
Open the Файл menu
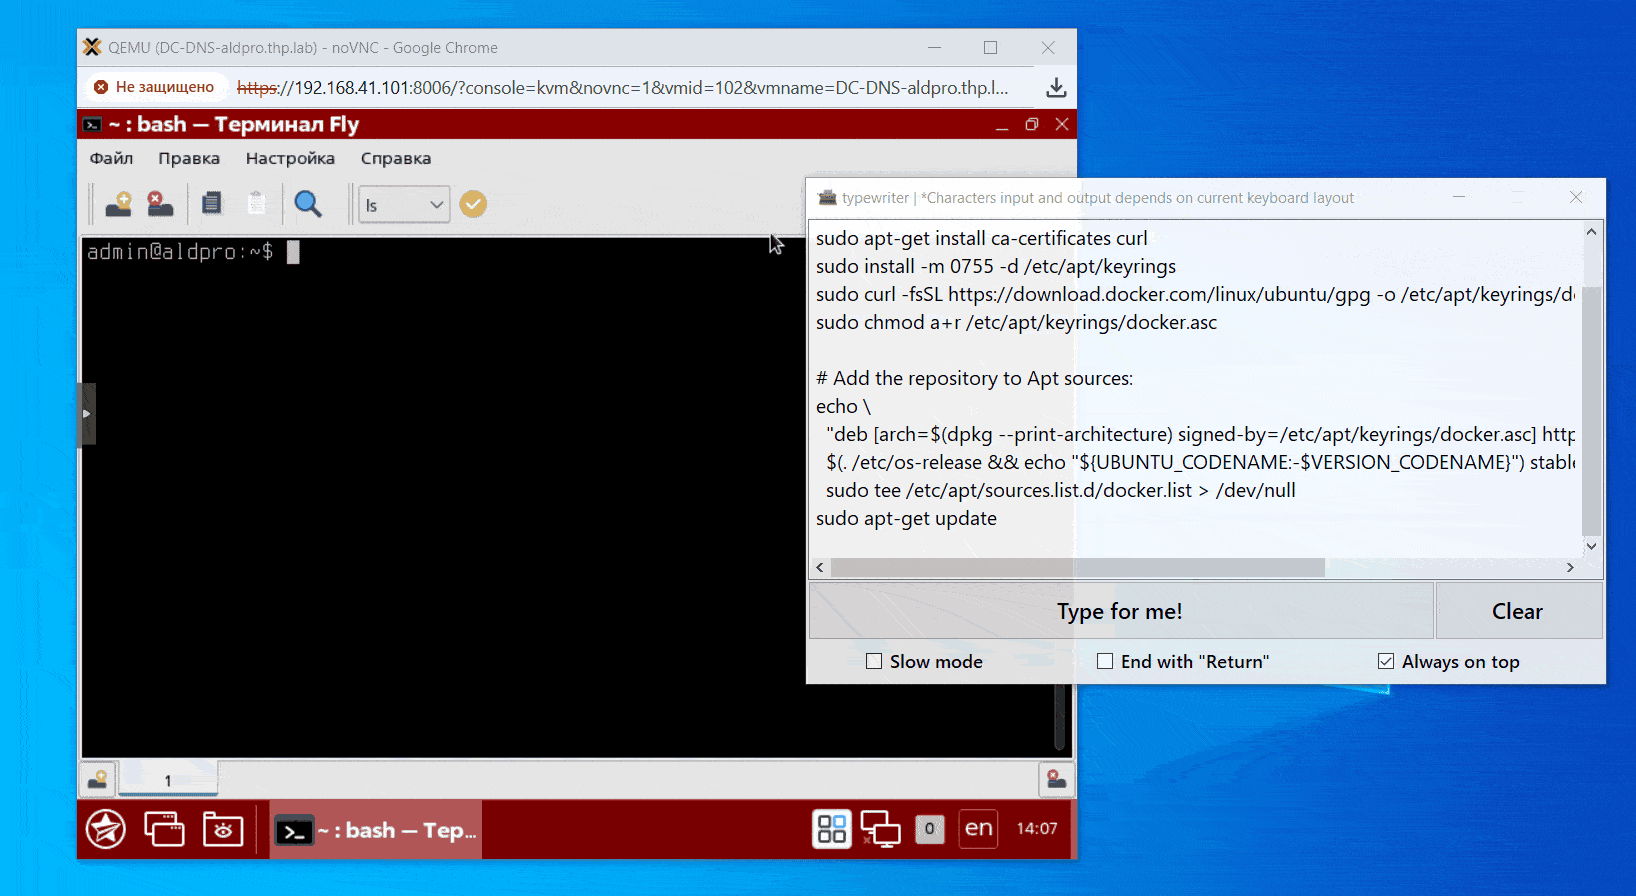coord(111,158)
